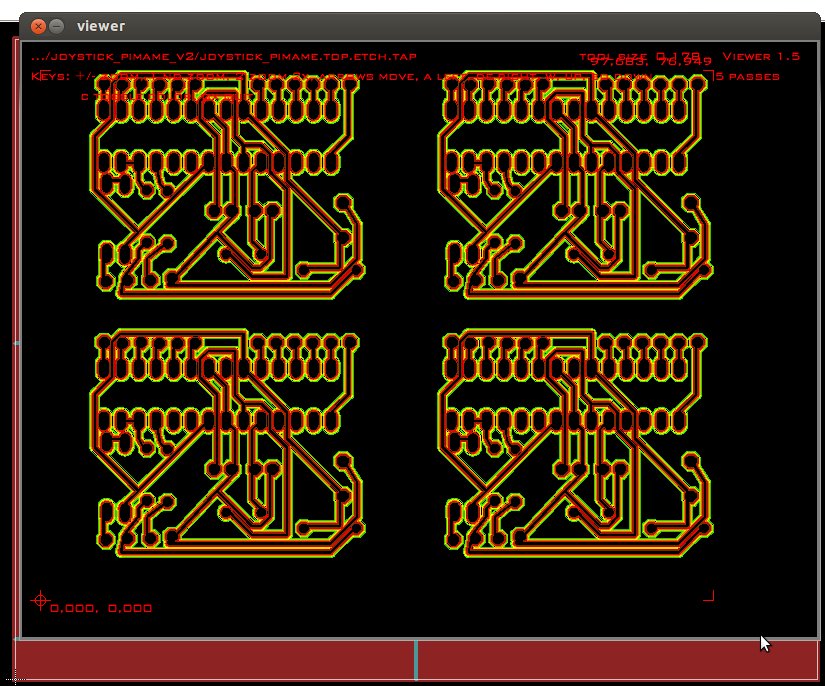
Task: Select the top-left PCB board layout
Action: [x=226, y=187]
